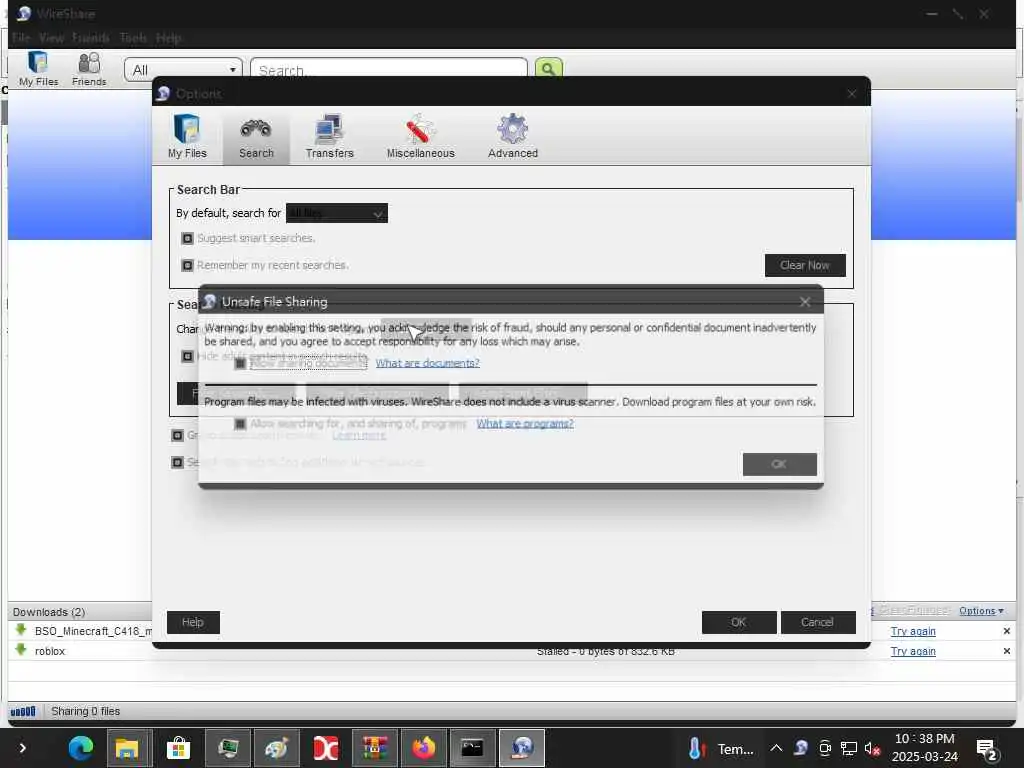Open Help menu in WireShare

click(x=168, y=38)
